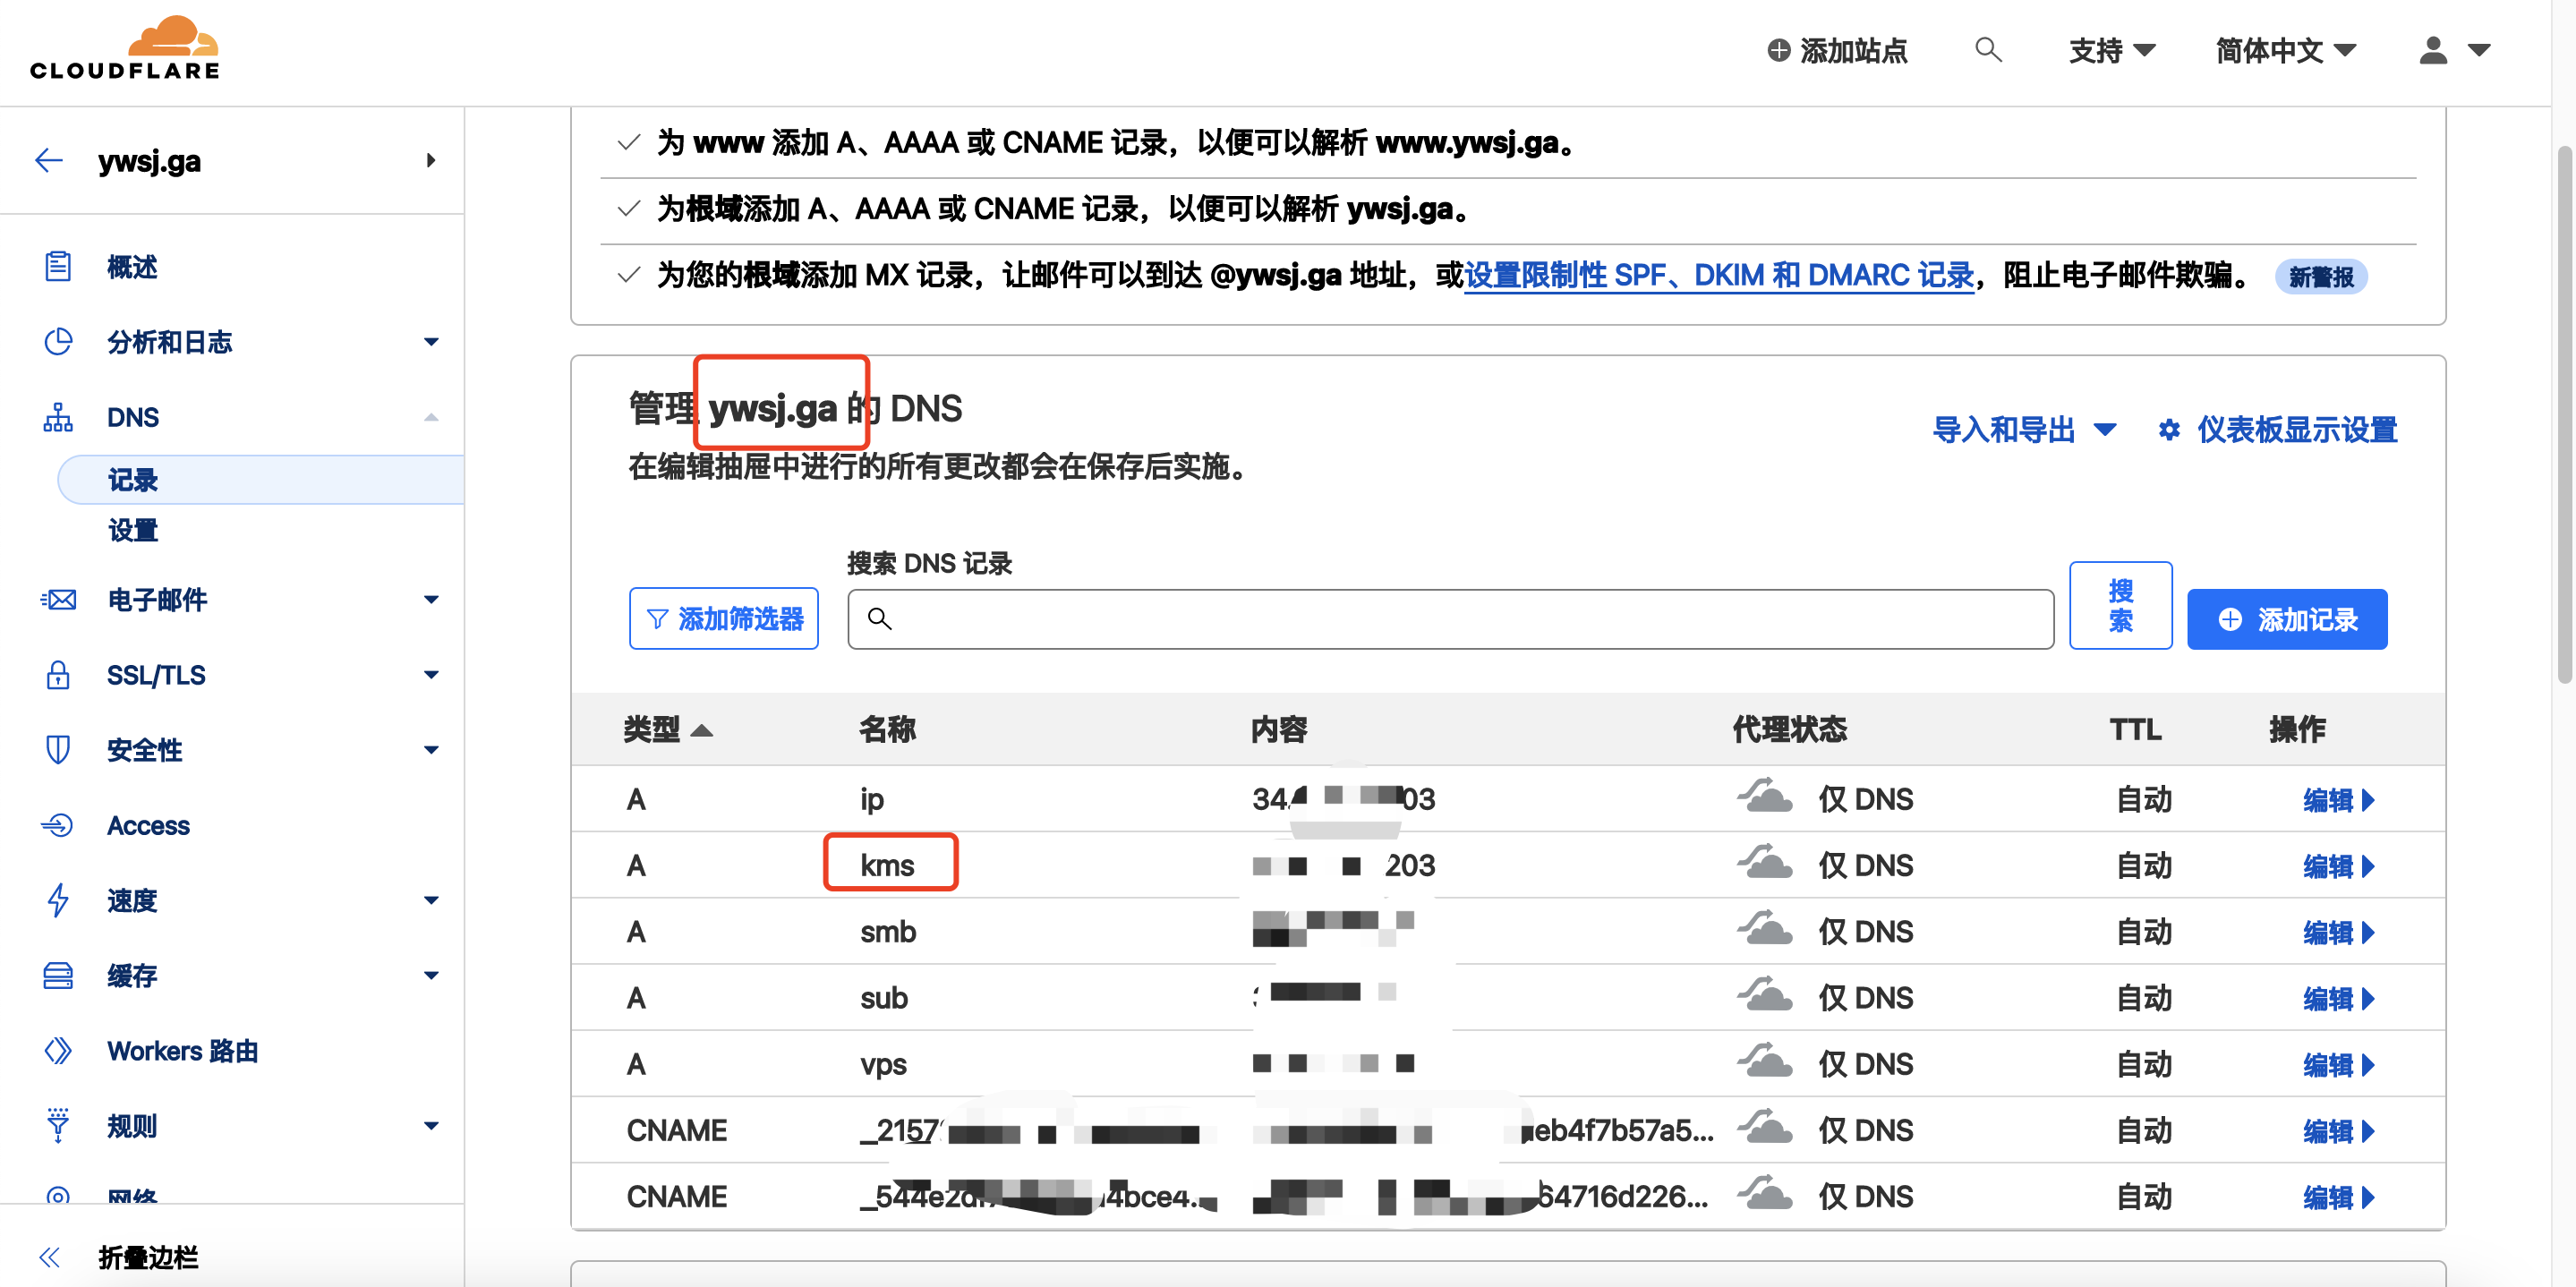2576x1287 pixels.
Task: Click 编辑 for the ip record
Action: (2337, 799)
